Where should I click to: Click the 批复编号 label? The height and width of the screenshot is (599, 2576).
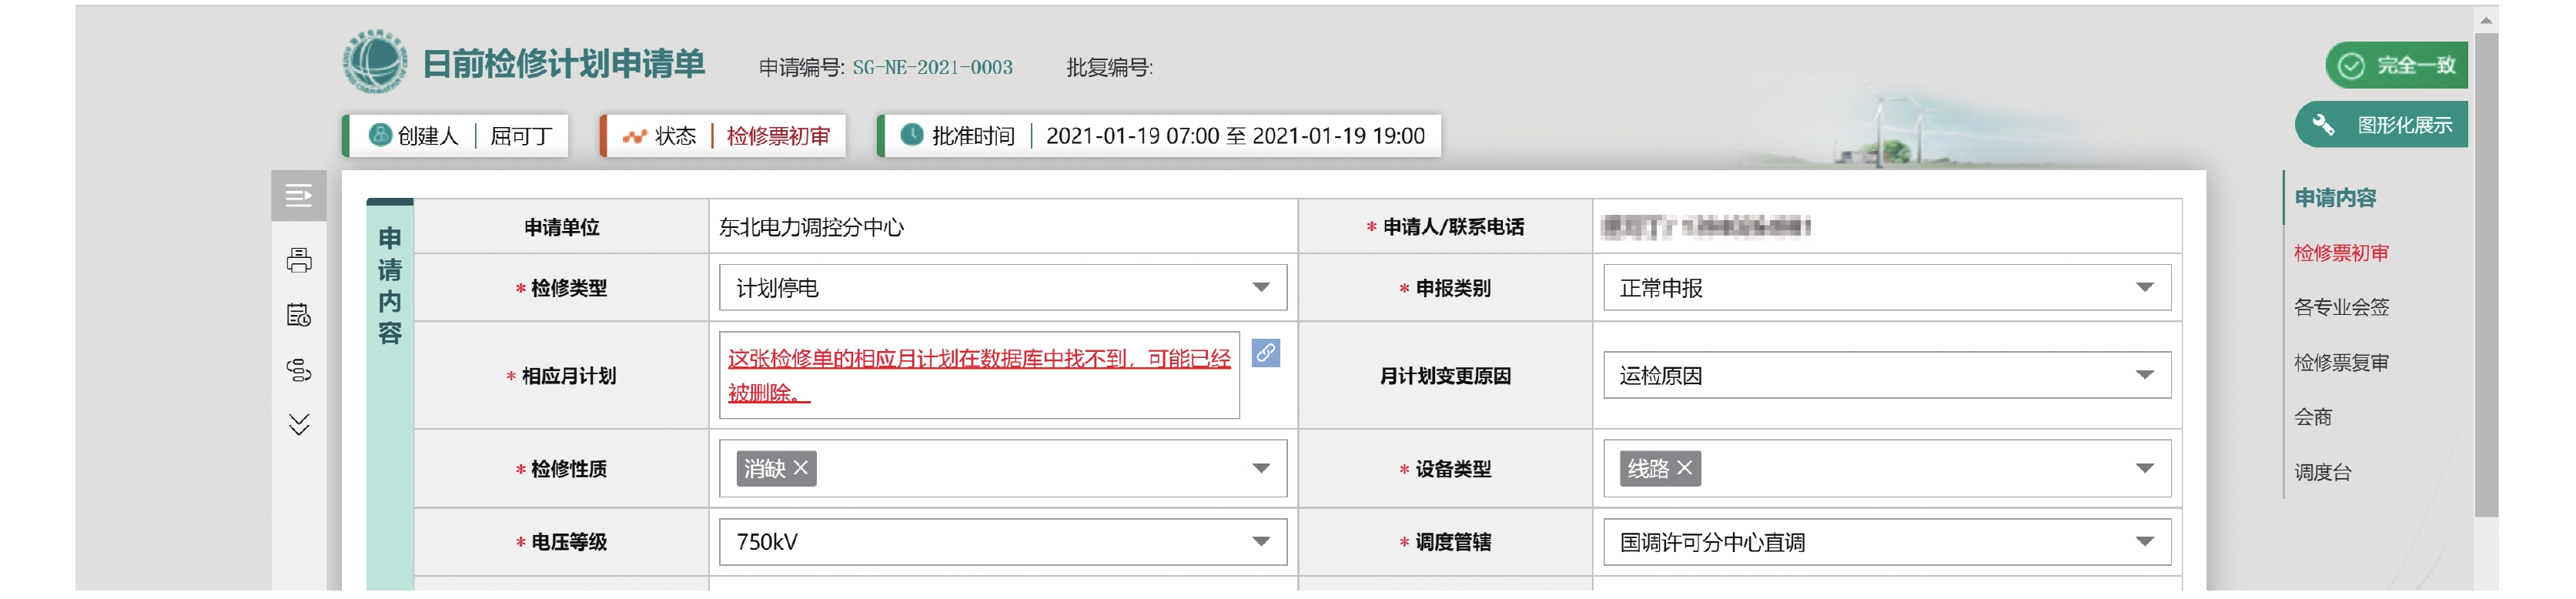(x=1109, y=67)
